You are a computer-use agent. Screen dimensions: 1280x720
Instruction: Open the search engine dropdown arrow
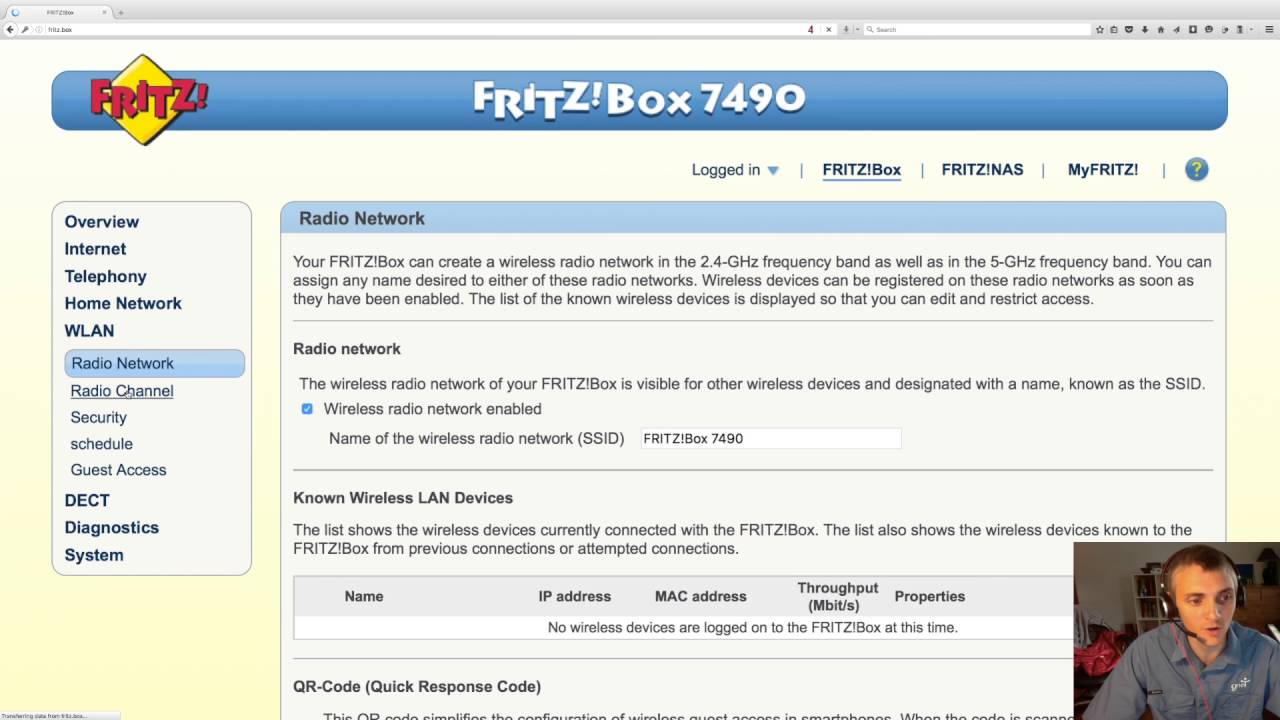click(858, 29)
